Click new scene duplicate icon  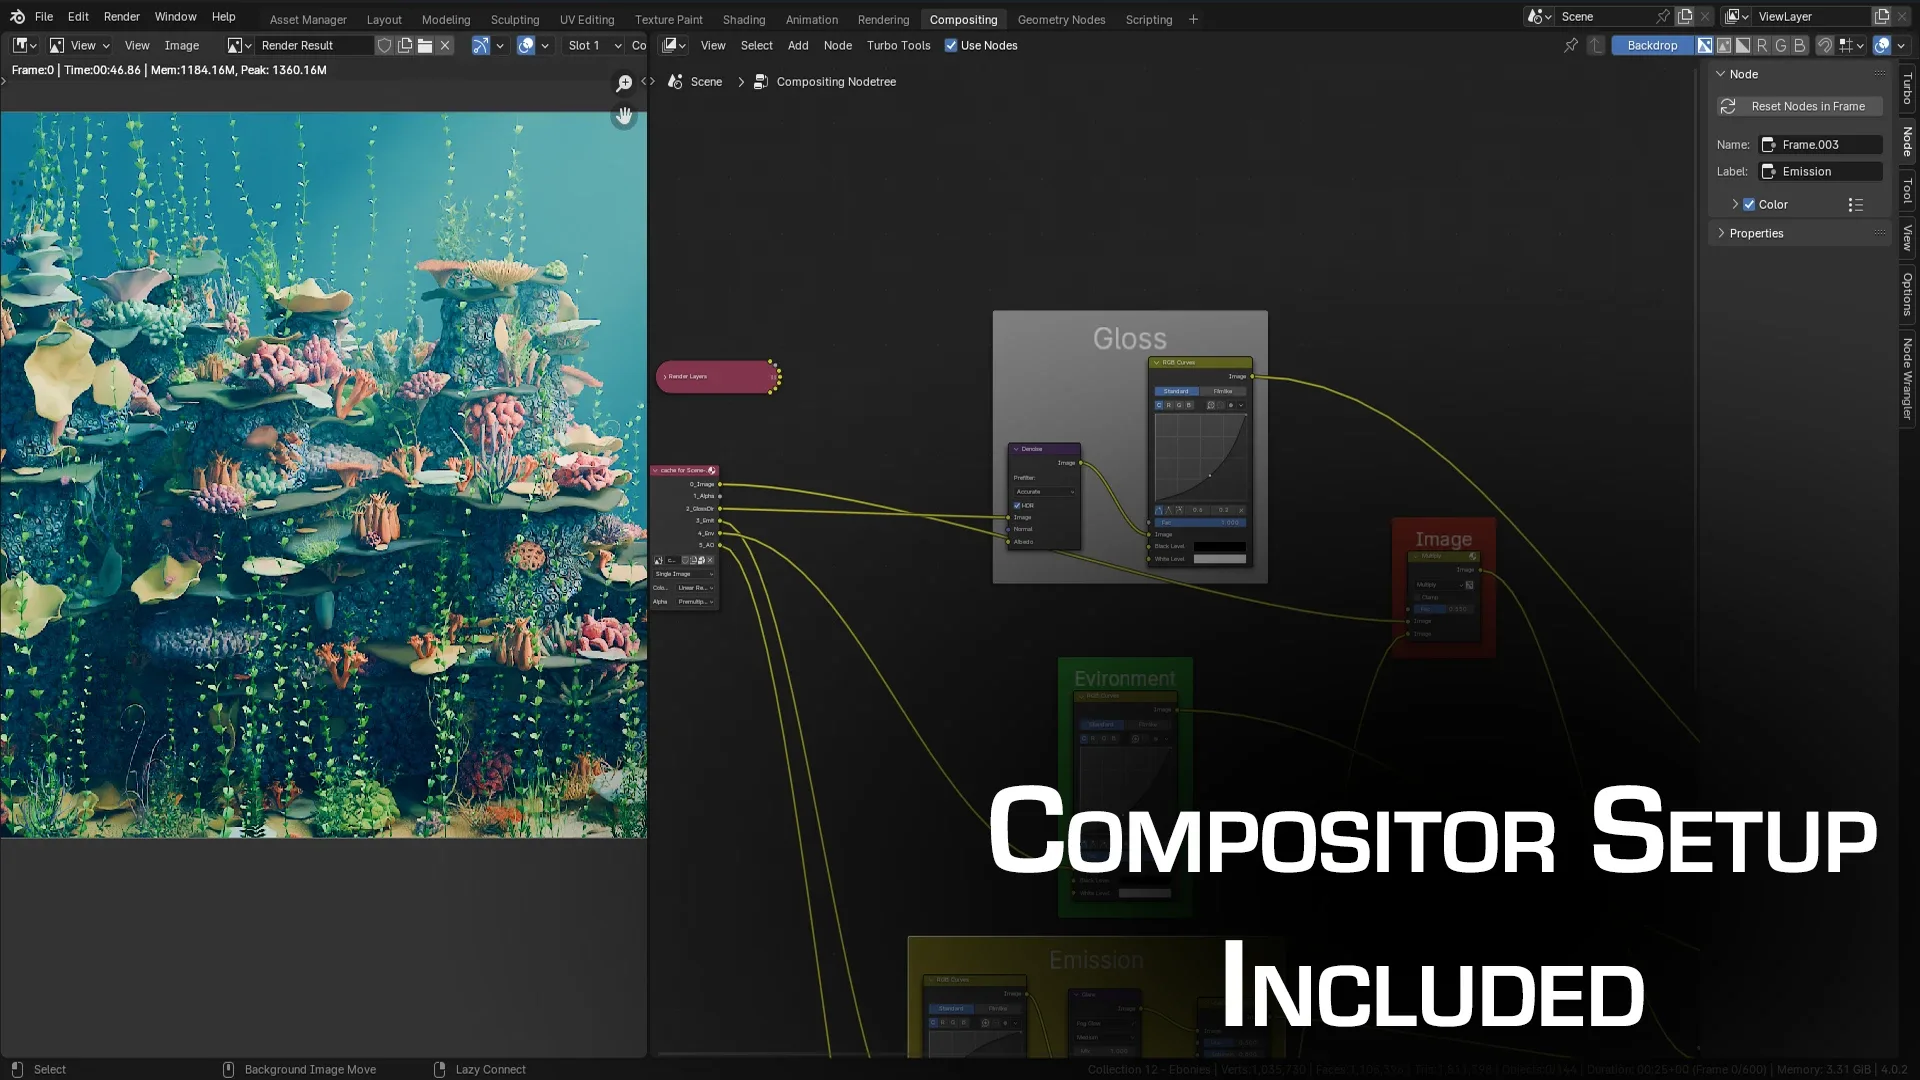[x=1685, y=16]
